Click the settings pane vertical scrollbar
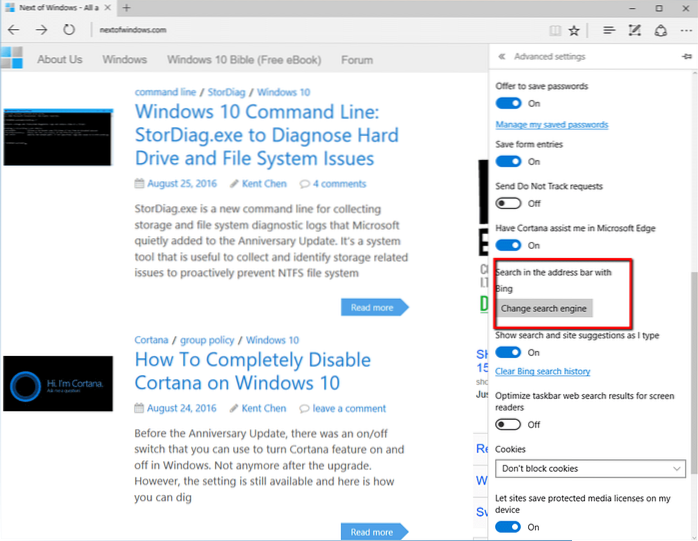Screen dimensions: 698x541 [x=692, y=300]
